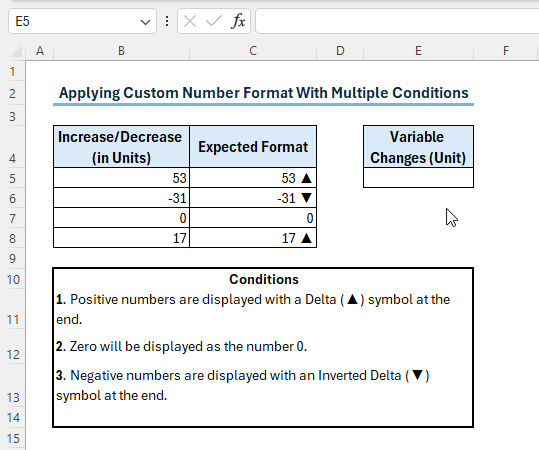539x450 pixels.
Task: Select column D header
Action: [x=340, y=51]
